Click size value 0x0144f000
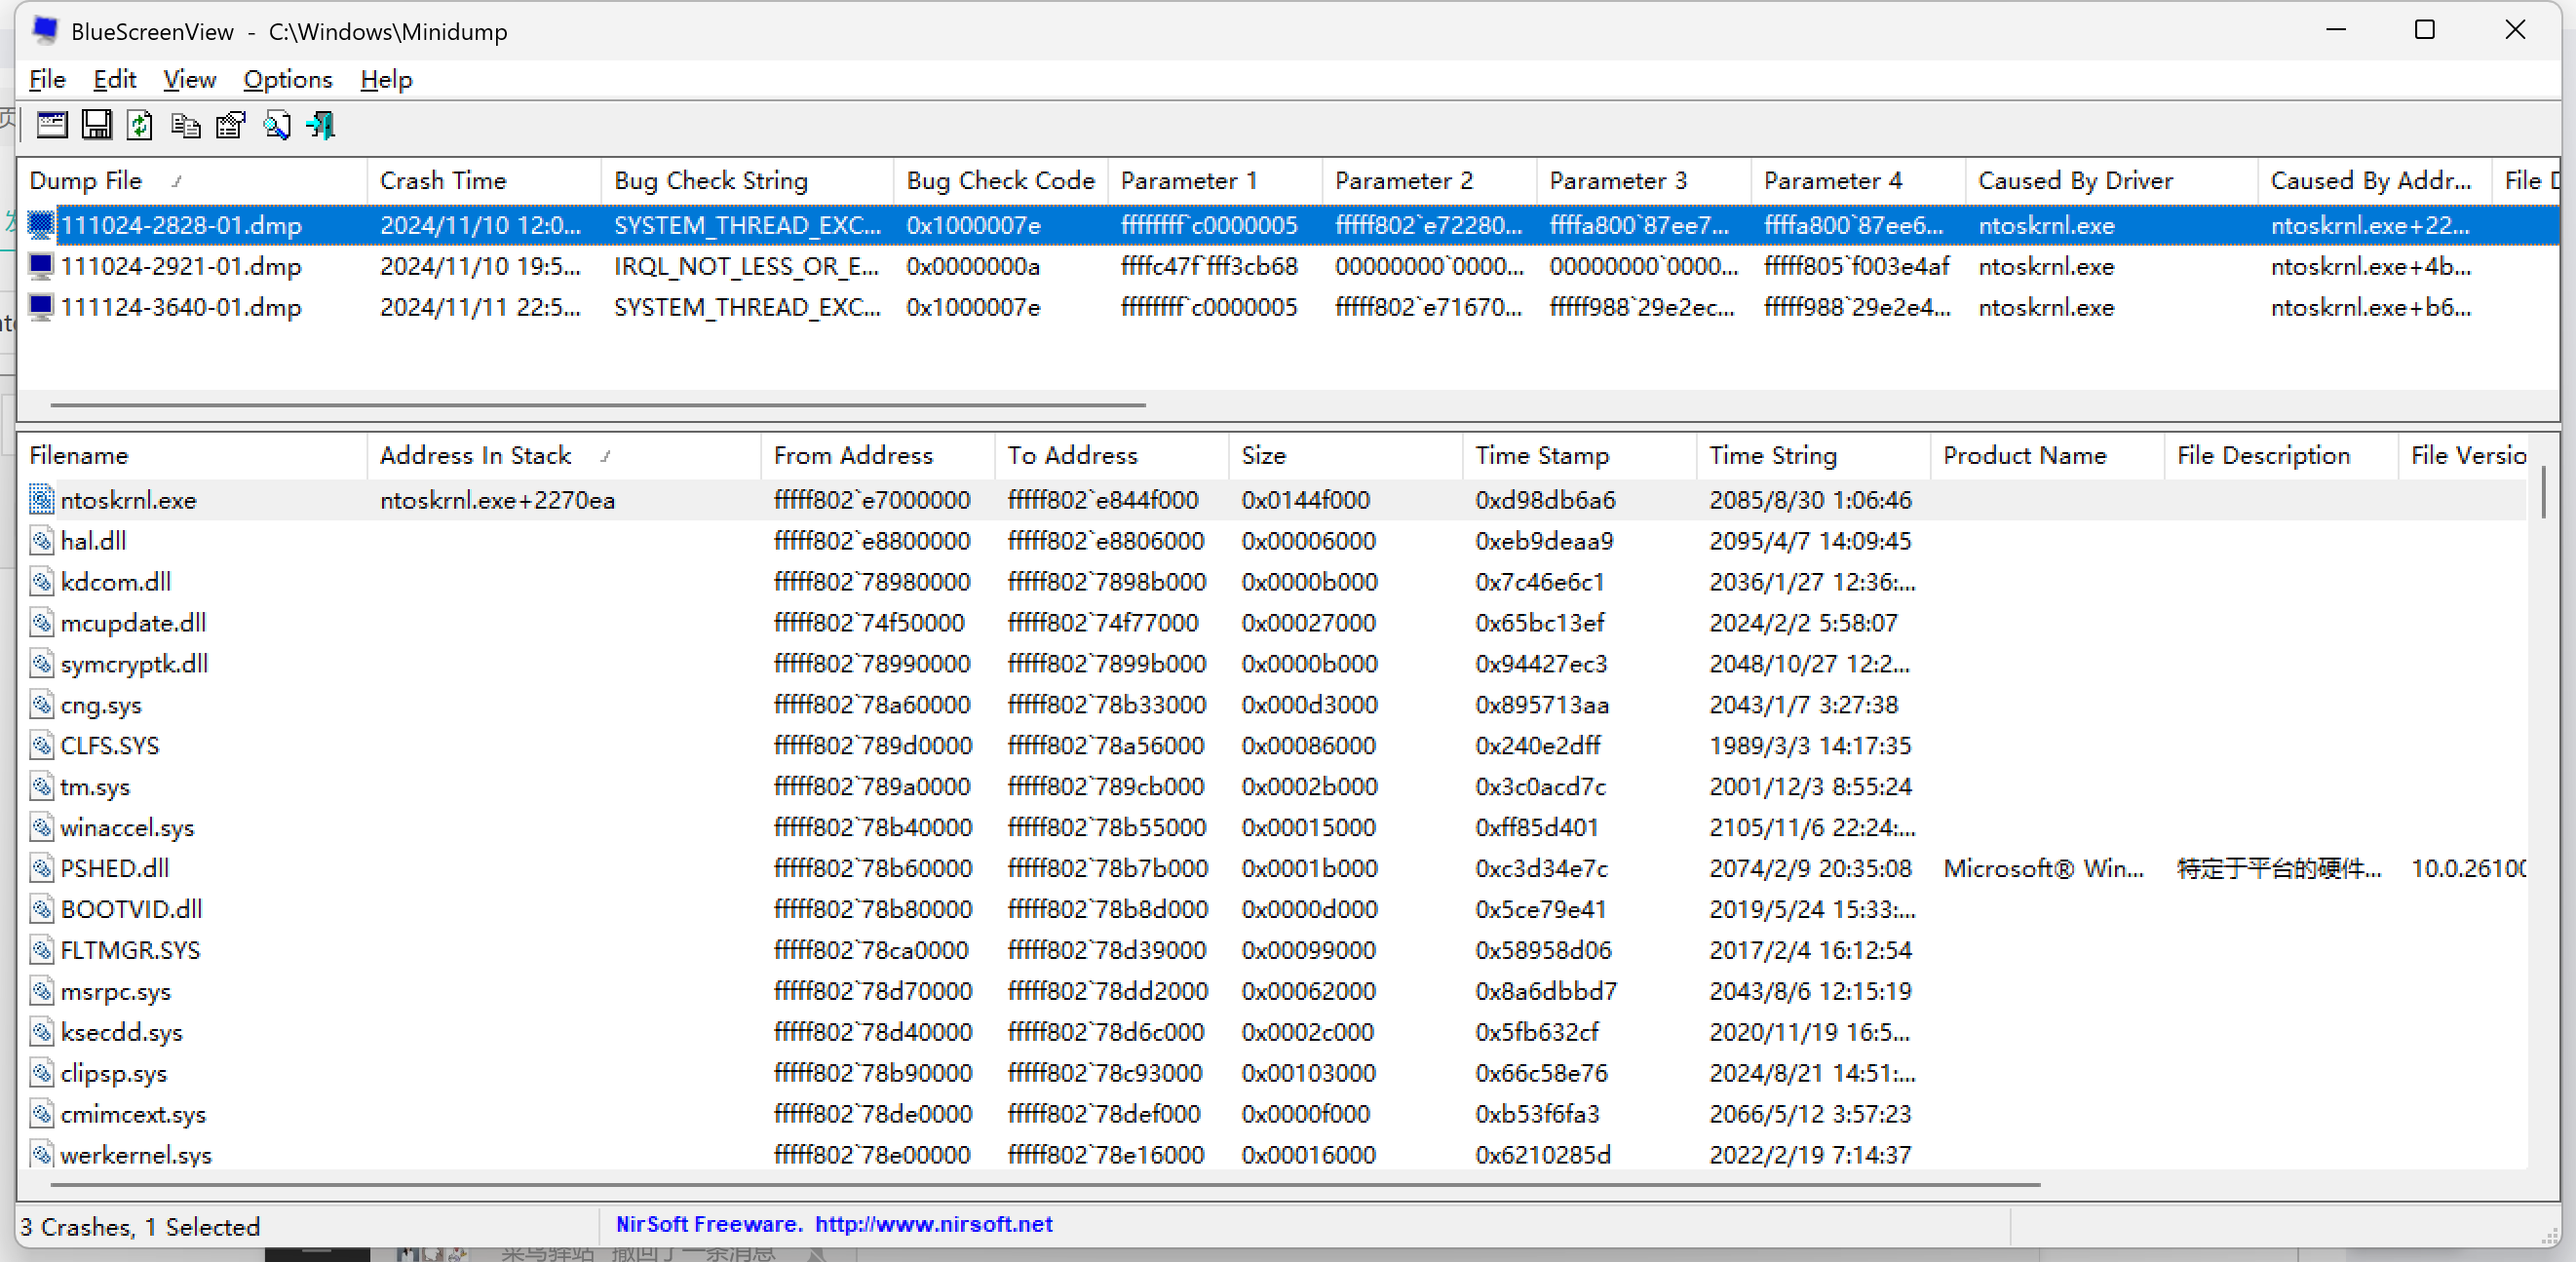The width and height of the screenshot is (2576, 1262). pos(1305,500)
